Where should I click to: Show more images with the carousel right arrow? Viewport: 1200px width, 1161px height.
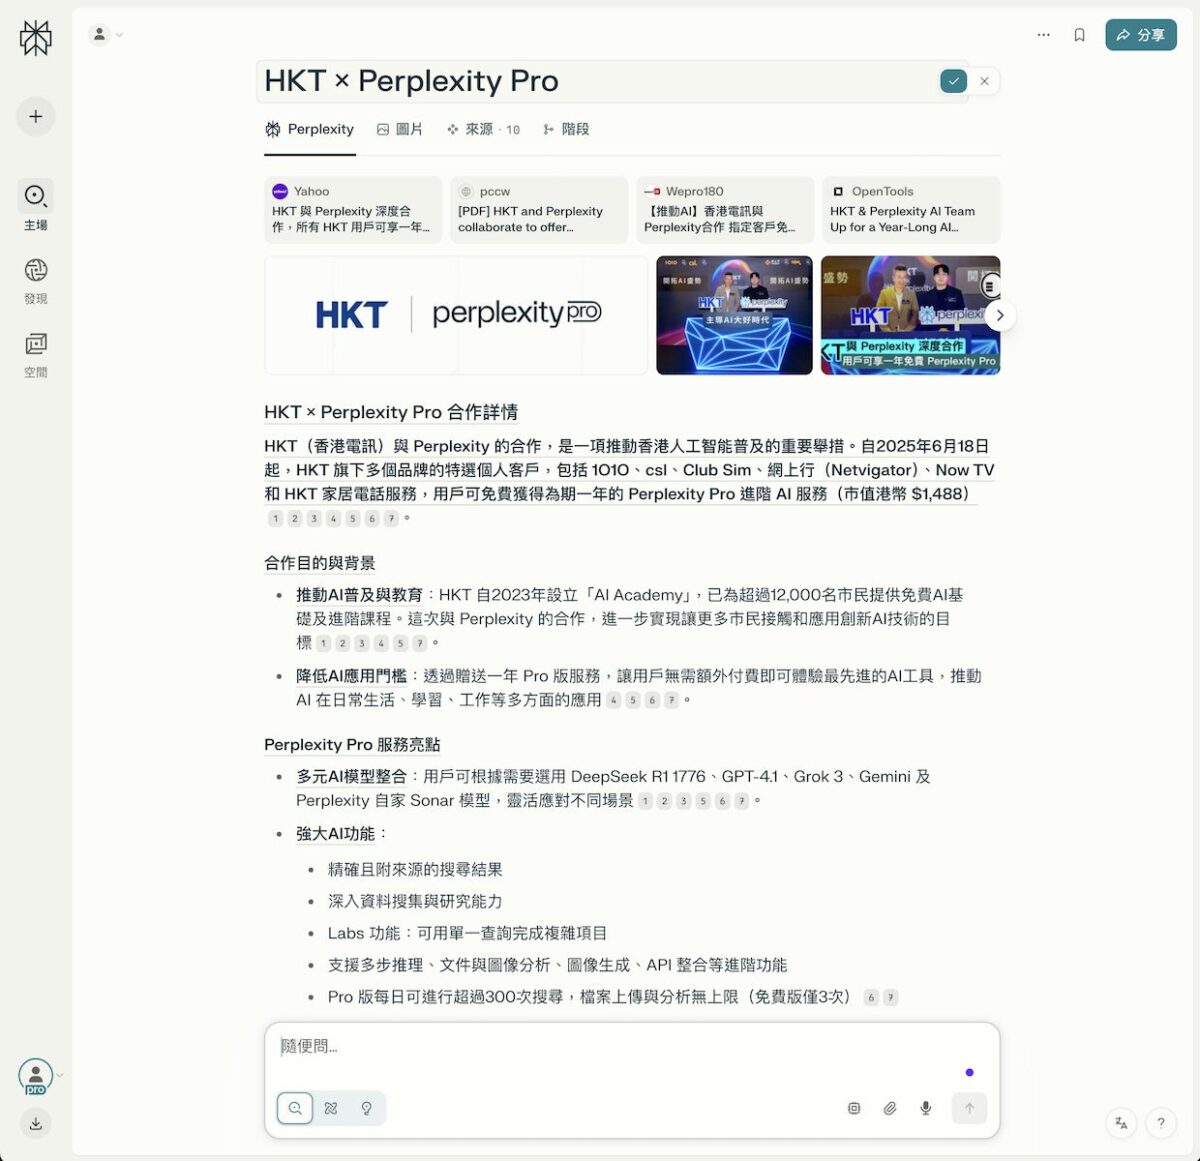coord(999,315)
